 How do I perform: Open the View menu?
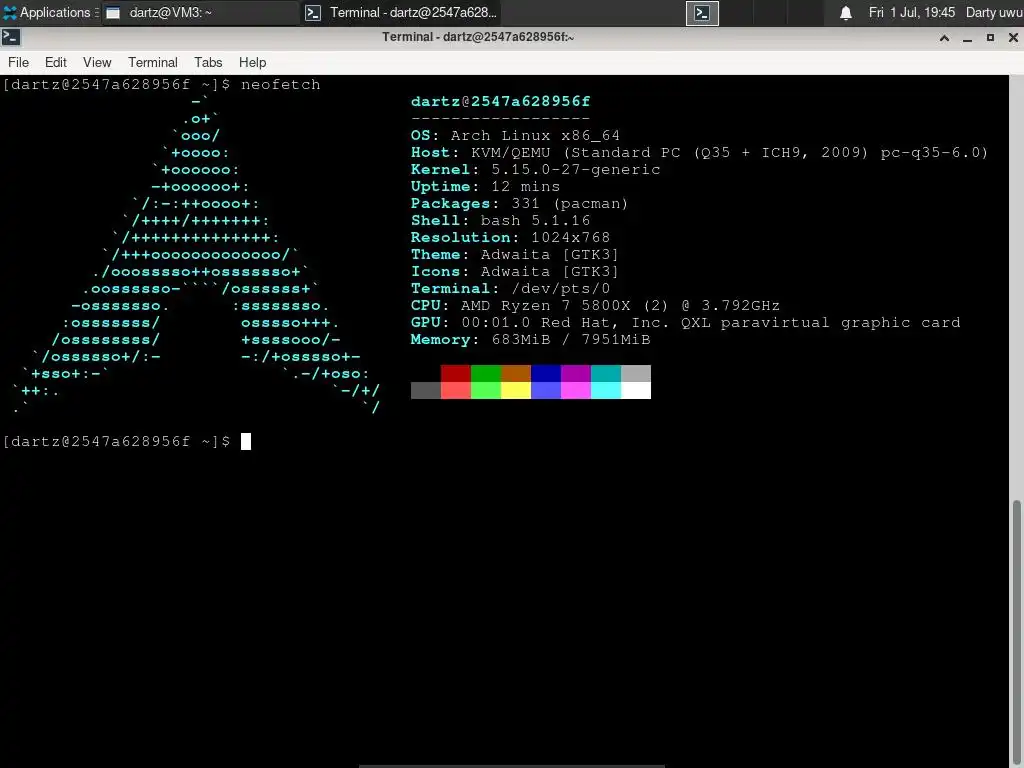point(97,62)
